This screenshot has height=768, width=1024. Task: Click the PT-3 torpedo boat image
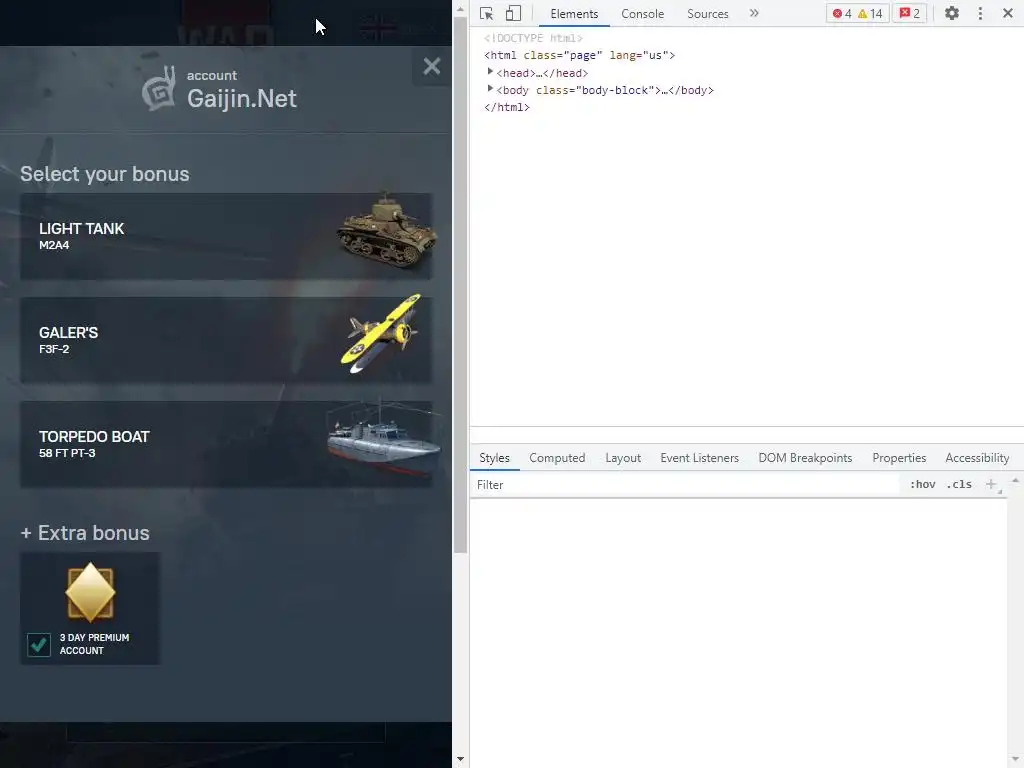pyautogui.click(x=384, y=438)
